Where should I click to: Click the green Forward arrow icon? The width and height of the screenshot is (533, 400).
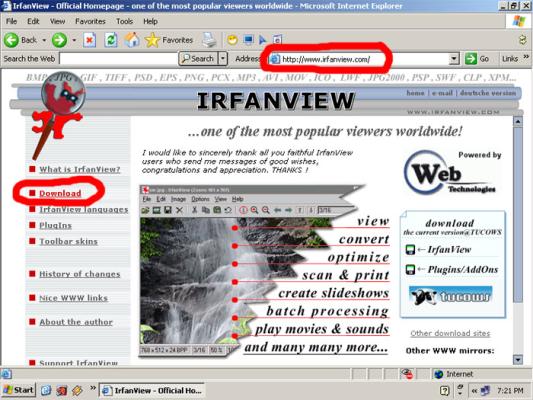point(59,40)
